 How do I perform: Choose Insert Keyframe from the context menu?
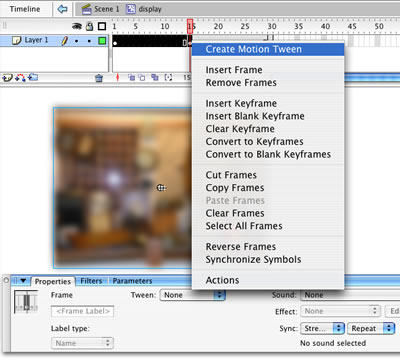pyautogui.click(x=268, y=103)
